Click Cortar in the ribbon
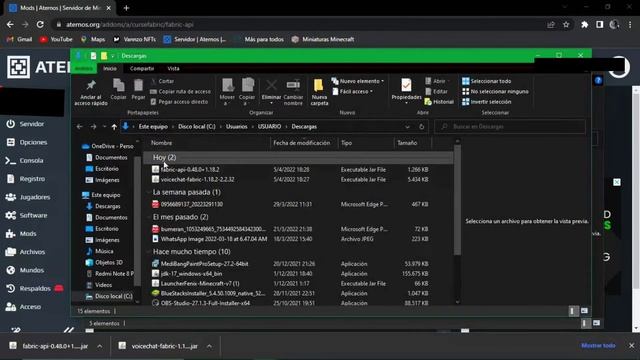The height and width of the screenshot is (360, 640). click(x=162, y=81)
